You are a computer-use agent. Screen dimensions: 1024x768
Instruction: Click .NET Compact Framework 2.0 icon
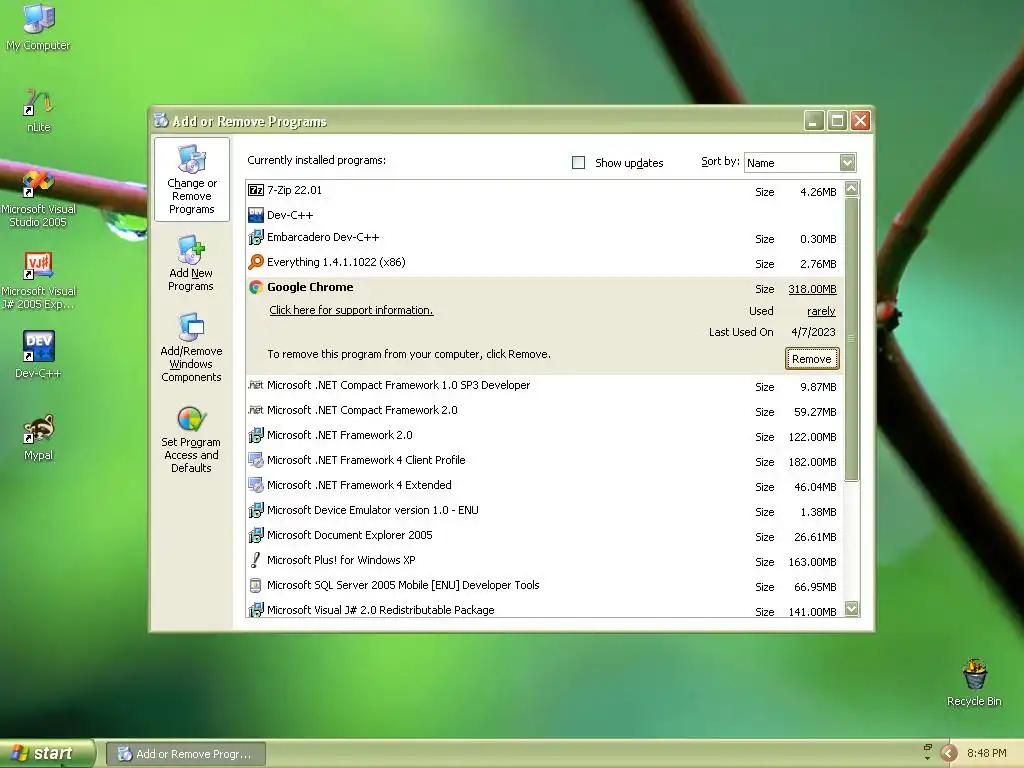(256, 410)
